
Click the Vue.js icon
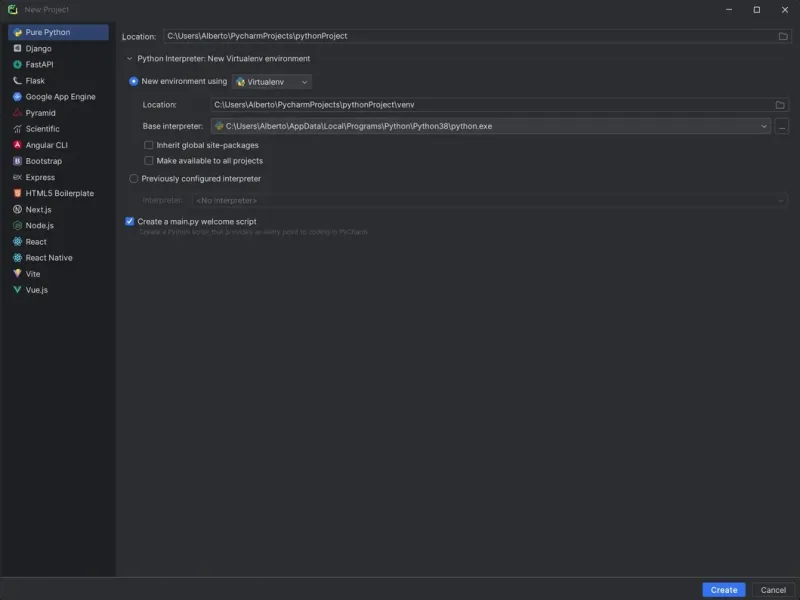(x=17, y=289)
